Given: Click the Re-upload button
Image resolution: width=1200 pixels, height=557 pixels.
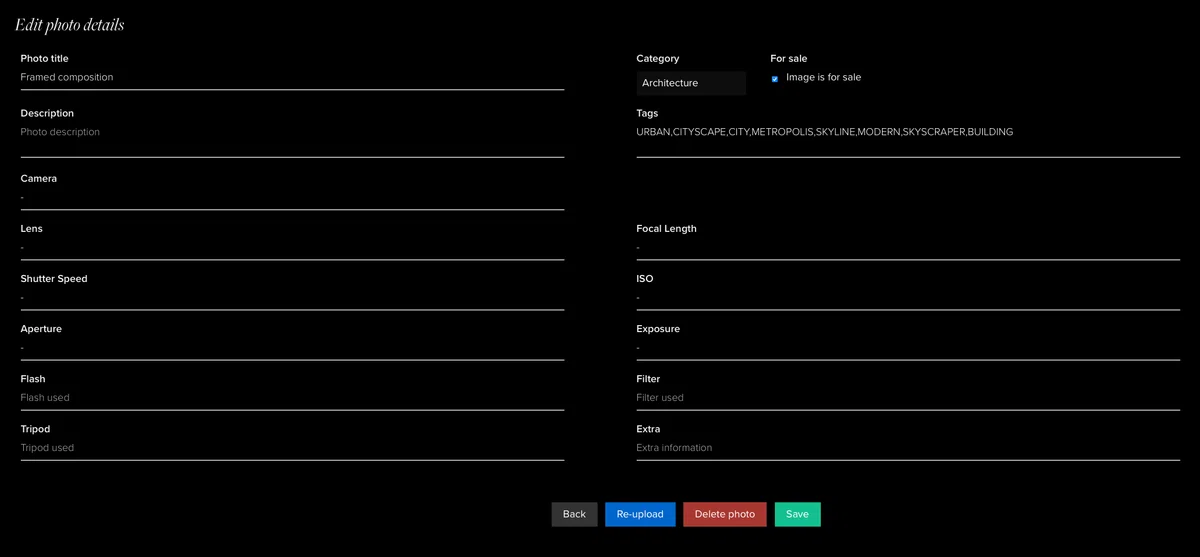Looking at the screenshot, I should point(640,514).
